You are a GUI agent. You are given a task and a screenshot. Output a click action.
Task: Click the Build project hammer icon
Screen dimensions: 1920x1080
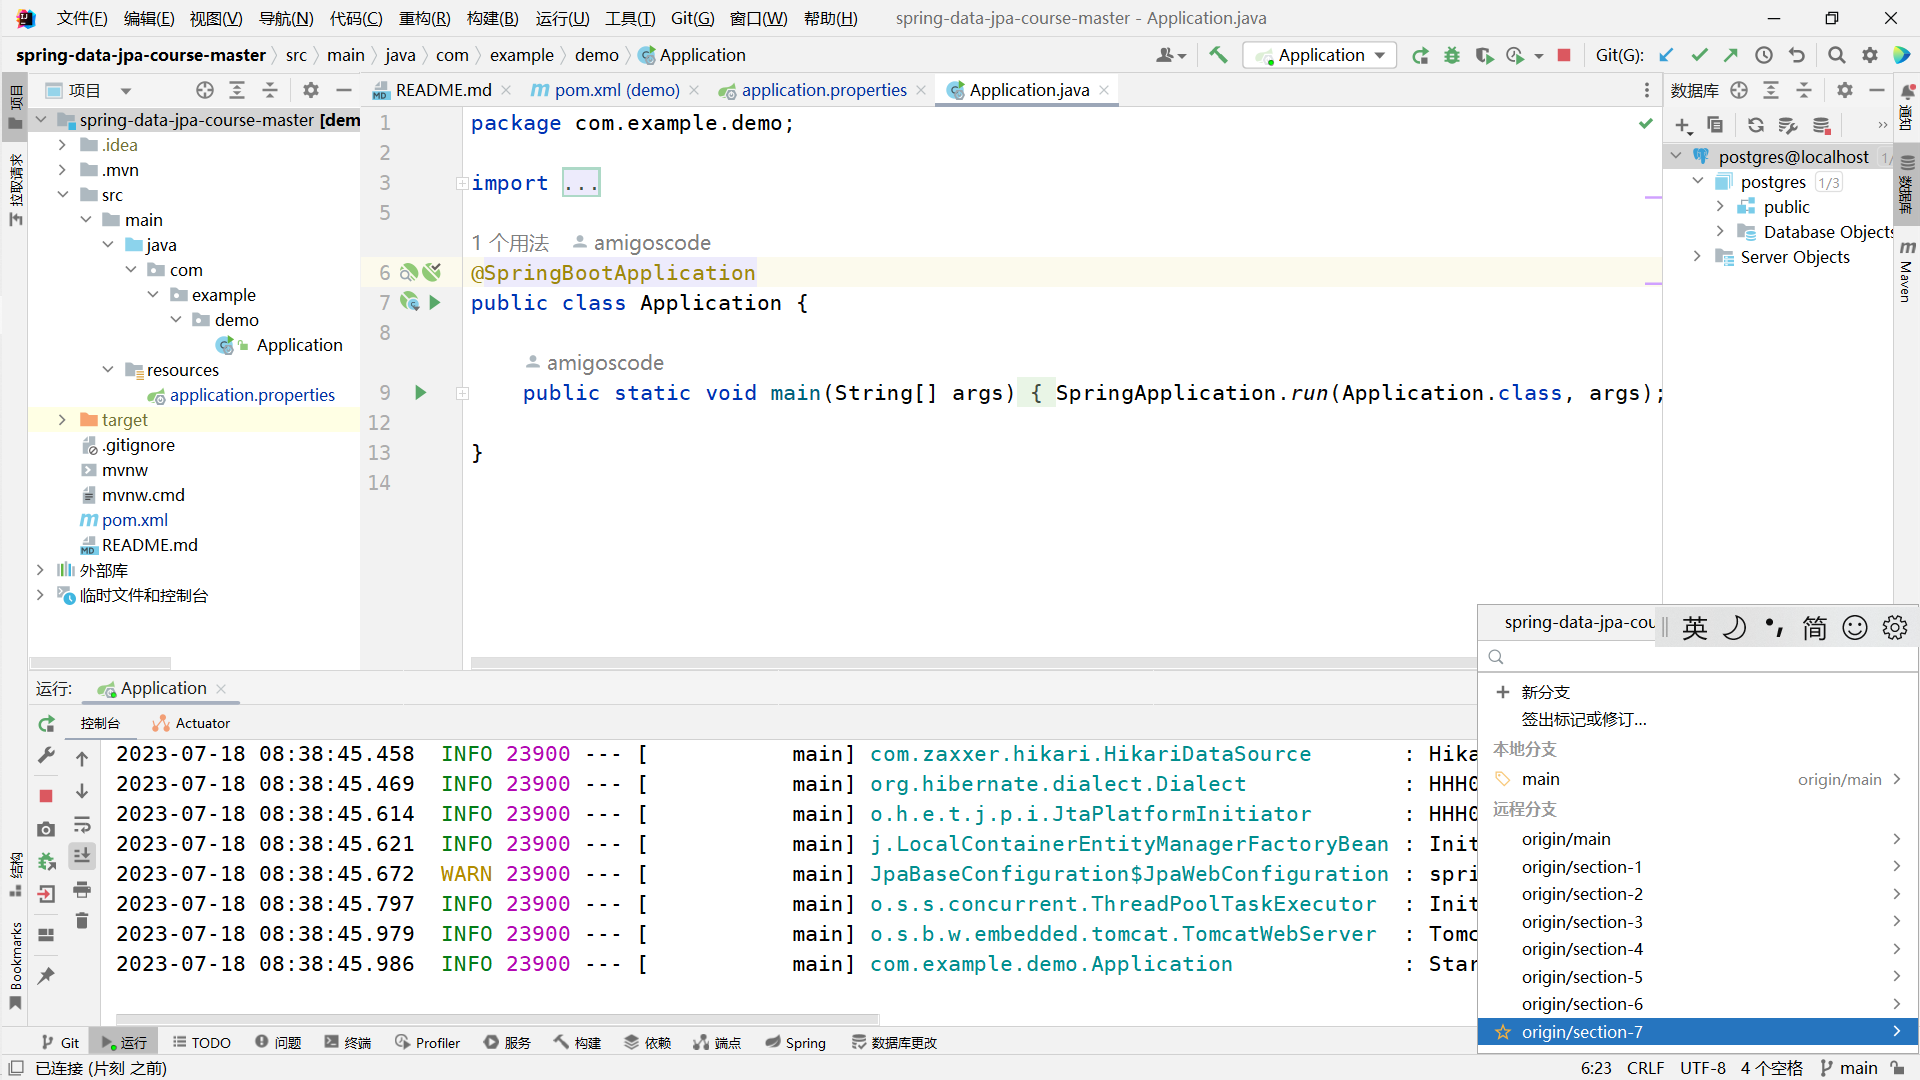click(x=1218, y=55)
